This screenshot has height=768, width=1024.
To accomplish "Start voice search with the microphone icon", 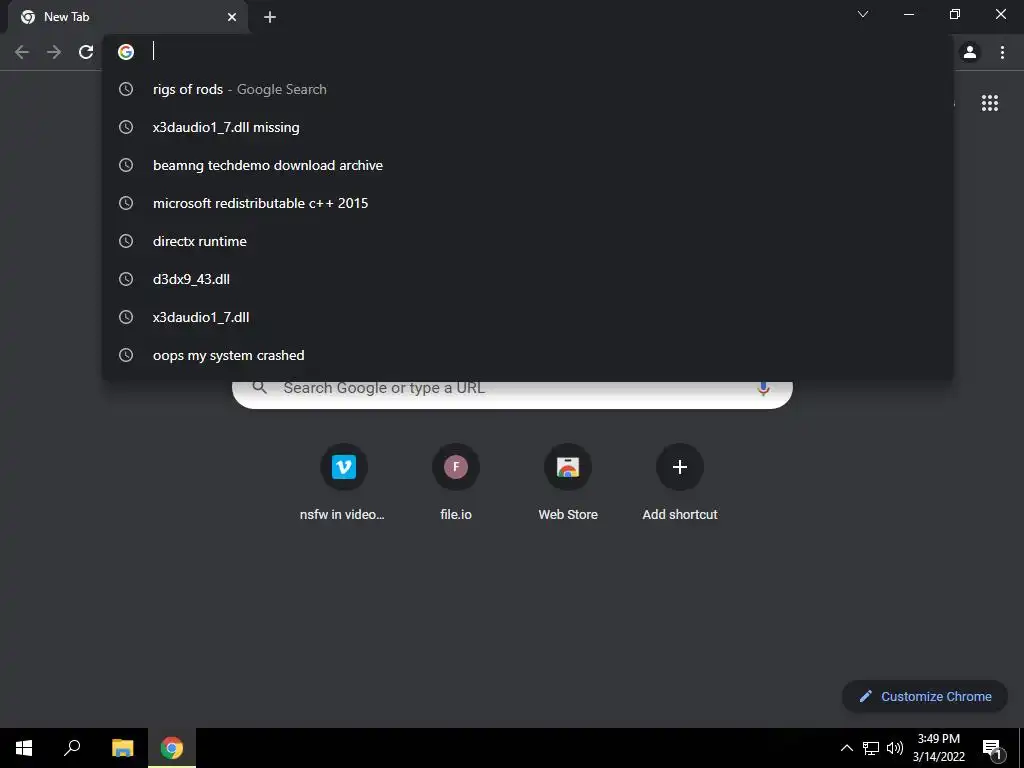I will click(763, 389).
